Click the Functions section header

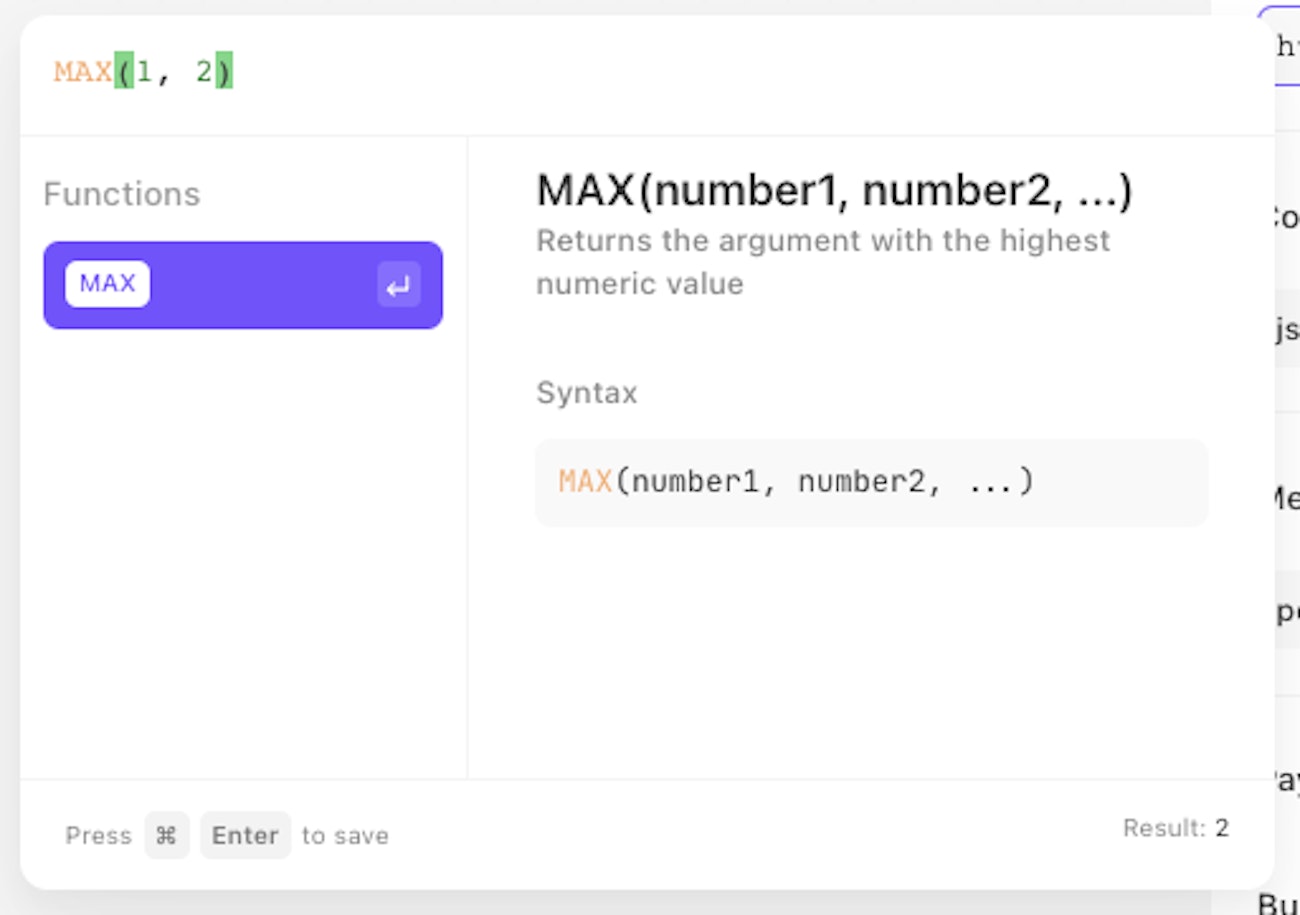click(x=122, y=194)
